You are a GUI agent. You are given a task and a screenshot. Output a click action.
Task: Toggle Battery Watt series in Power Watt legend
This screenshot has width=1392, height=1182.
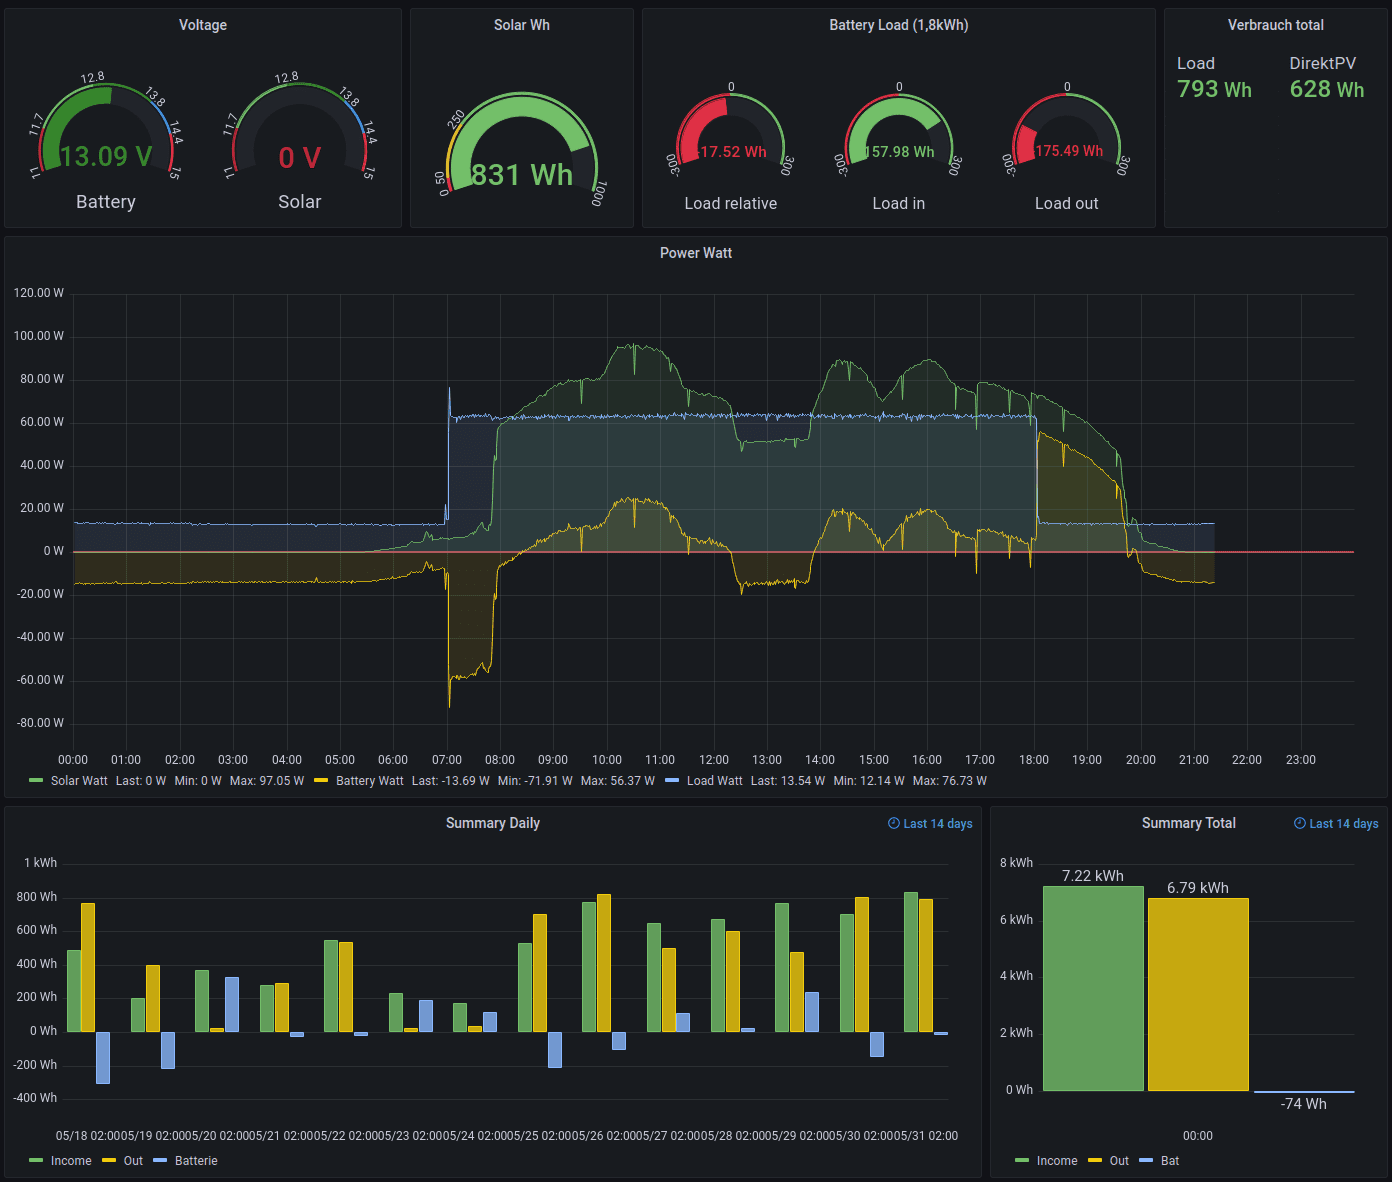(369, 781)
